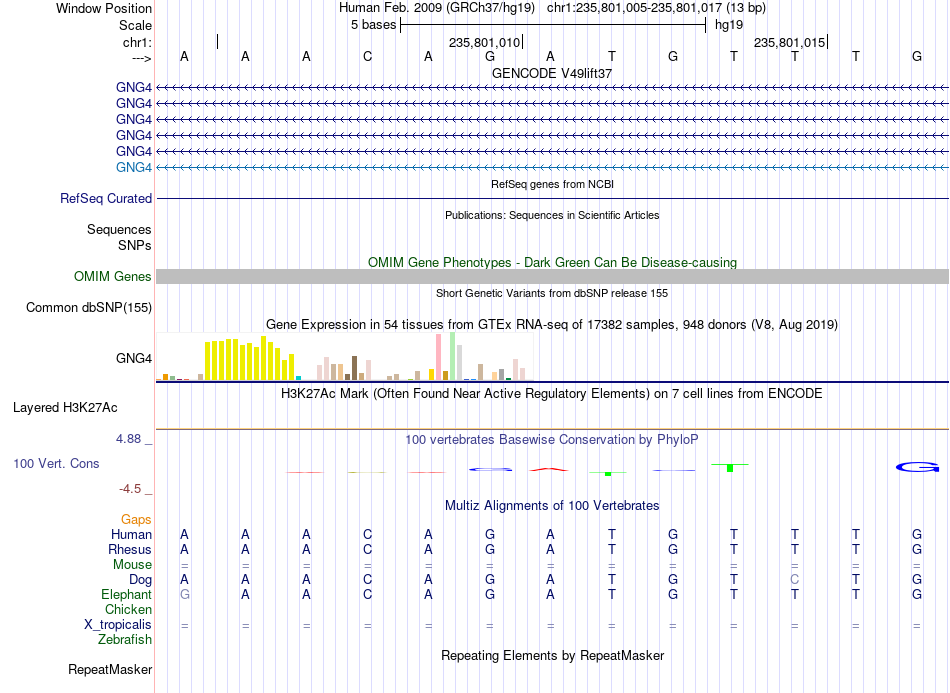Screen dimensions: 950x693
Task: Click the blue G PhyloP conservation glyph
Action: (917, 467)
